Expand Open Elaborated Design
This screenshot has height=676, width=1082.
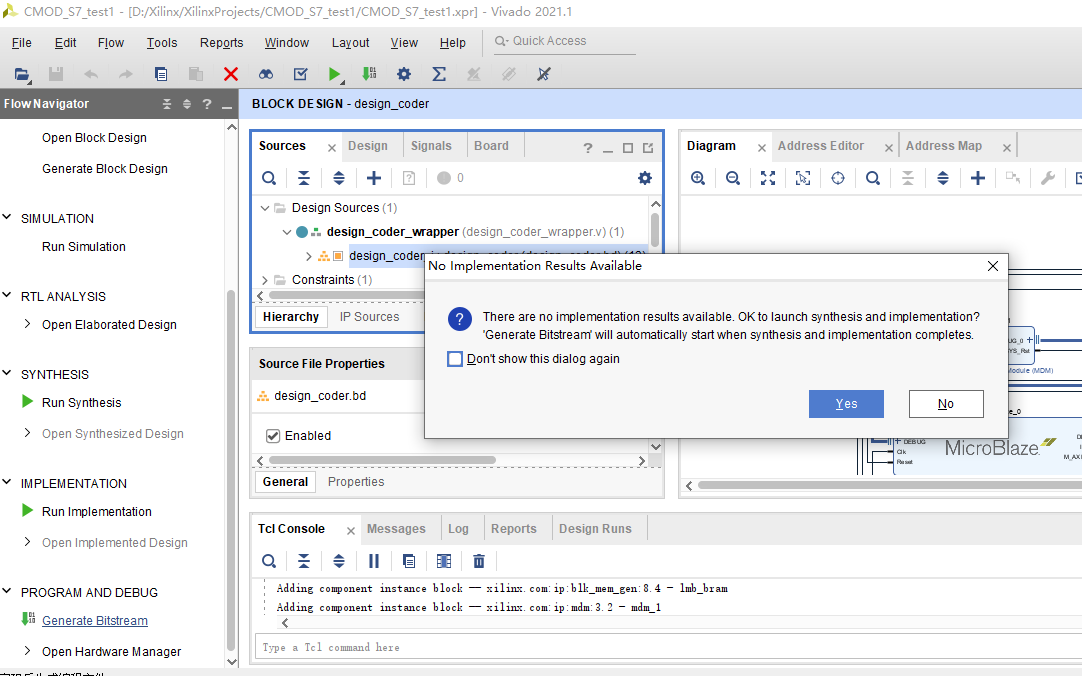(27, 324)
